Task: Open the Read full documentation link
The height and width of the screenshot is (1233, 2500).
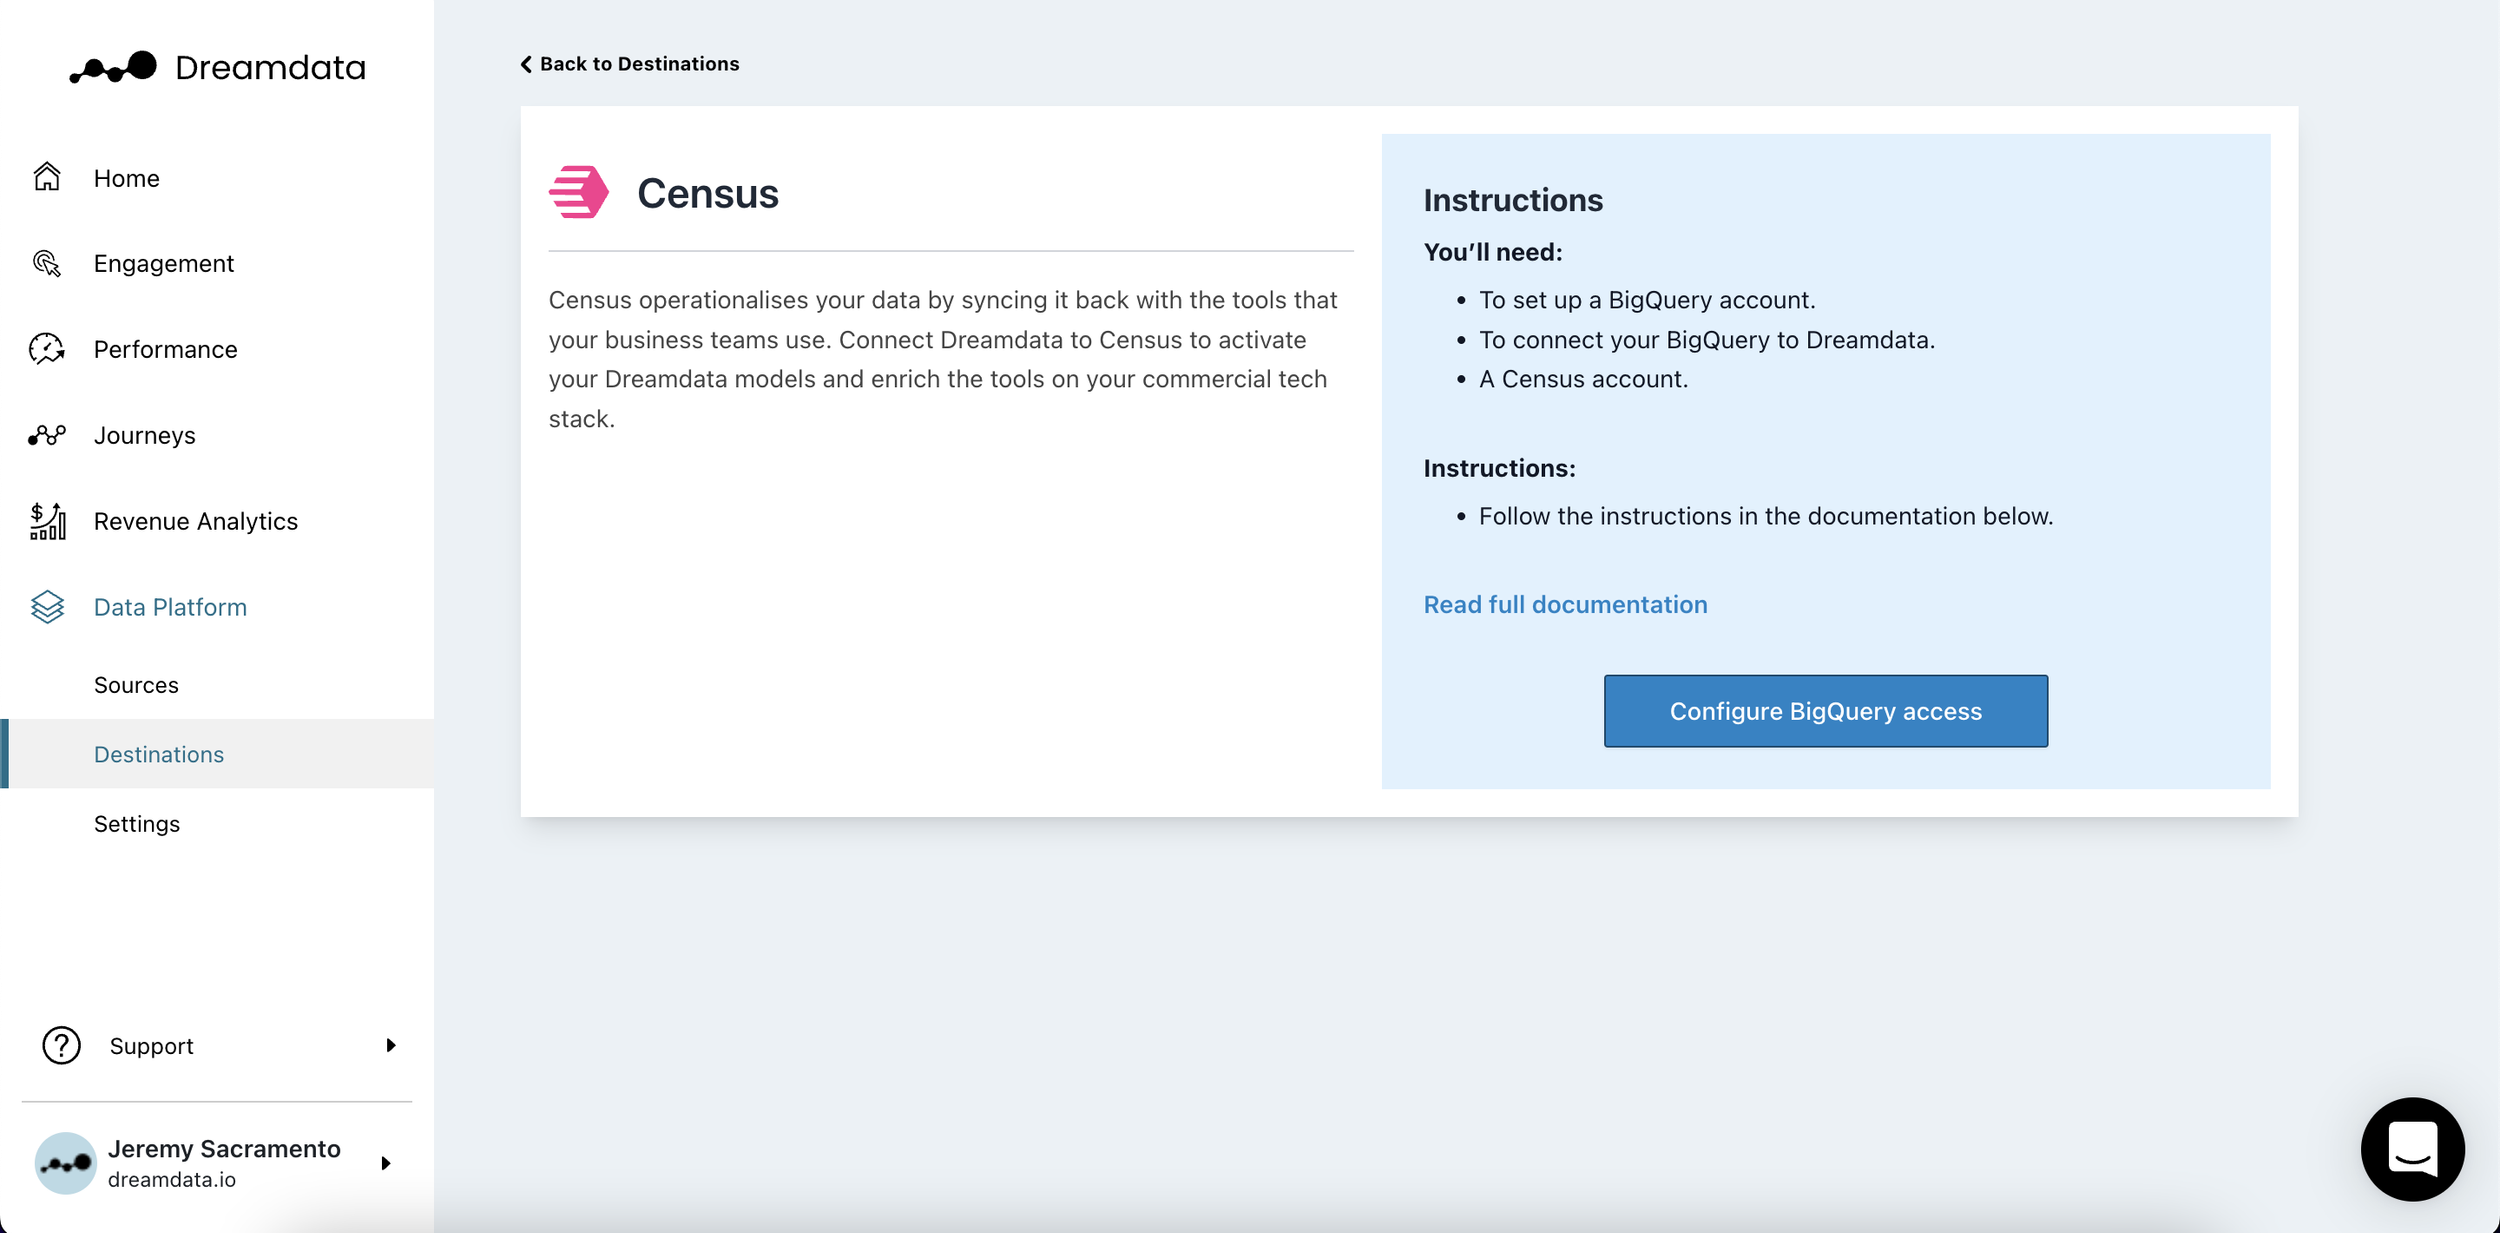Action: tap(1565, 605)
